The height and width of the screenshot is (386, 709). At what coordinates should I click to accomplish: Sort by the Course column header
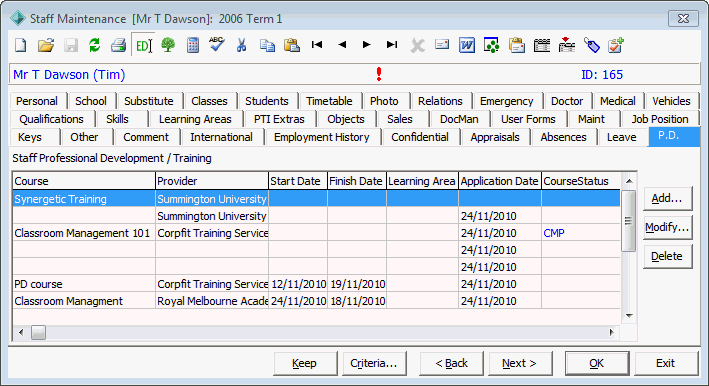(84, 181)
